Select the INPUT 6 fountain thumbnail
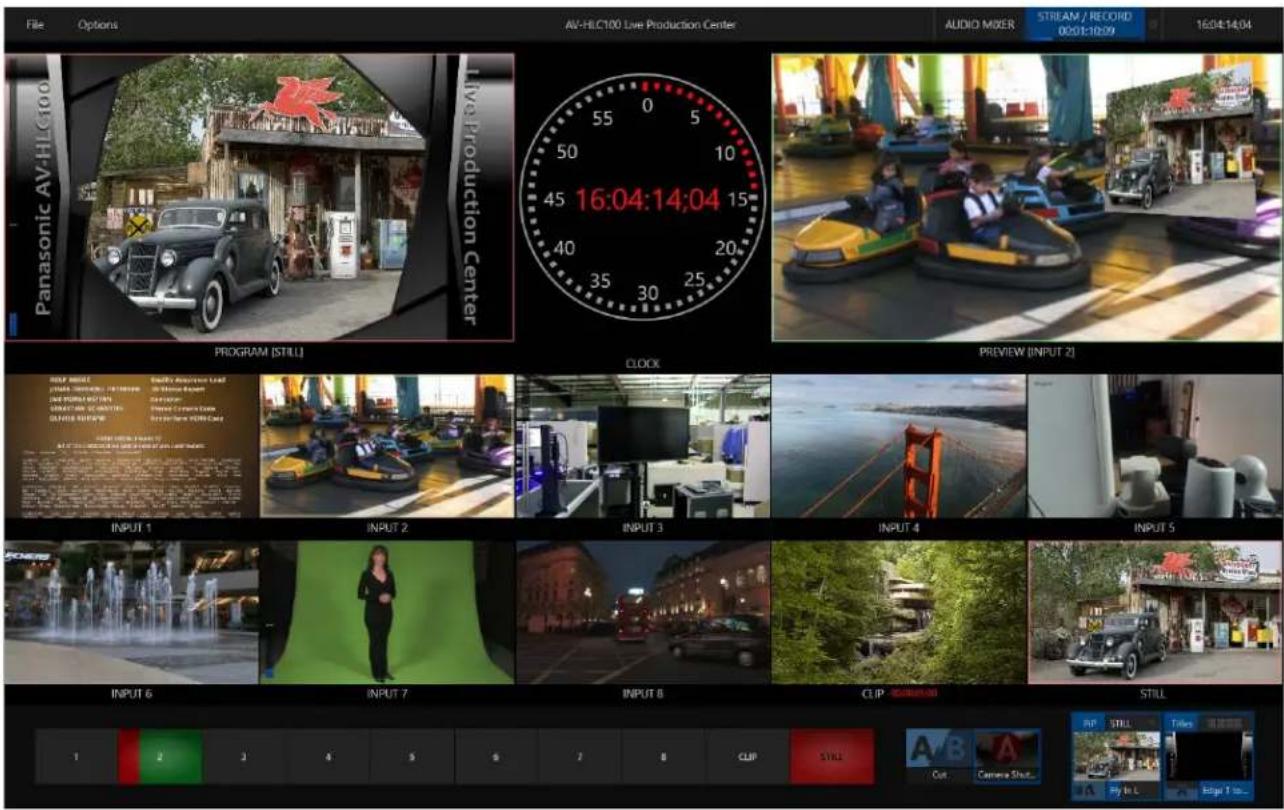 [131, 612]
